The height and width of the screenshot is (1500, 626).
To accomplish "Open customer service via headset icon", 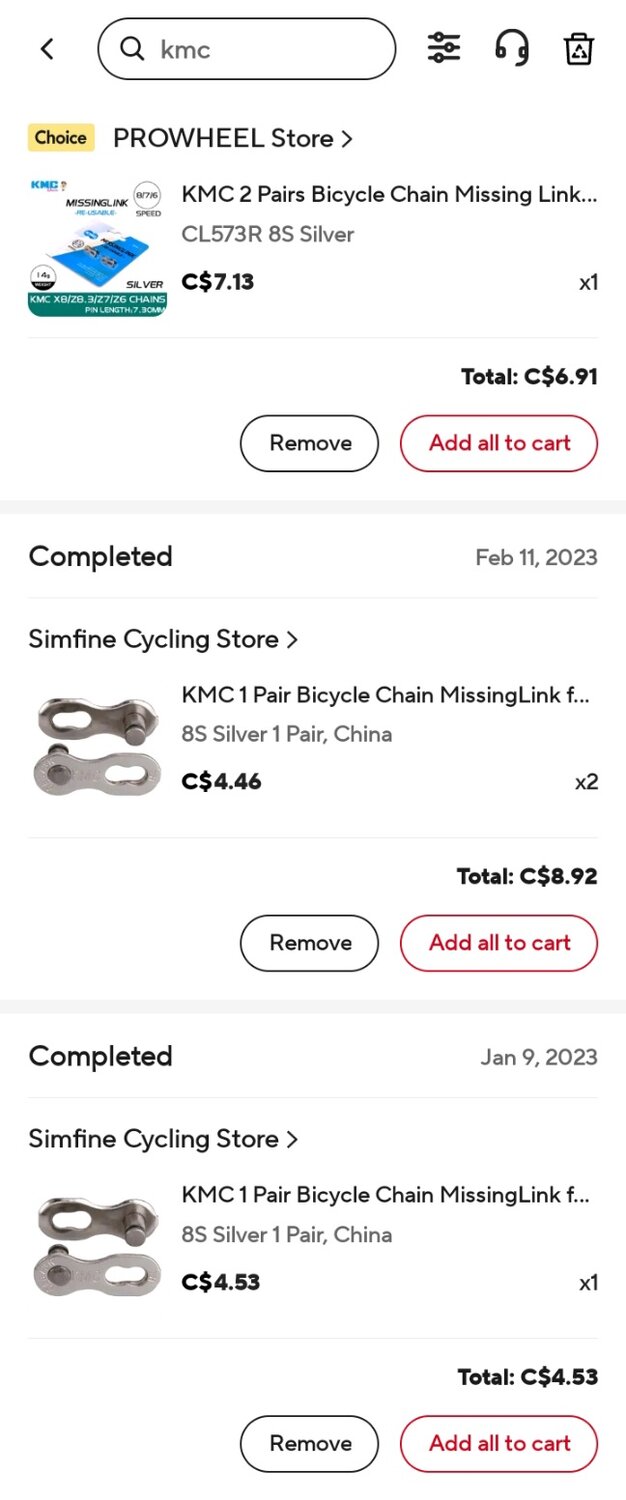I will [x=511, y=48].
